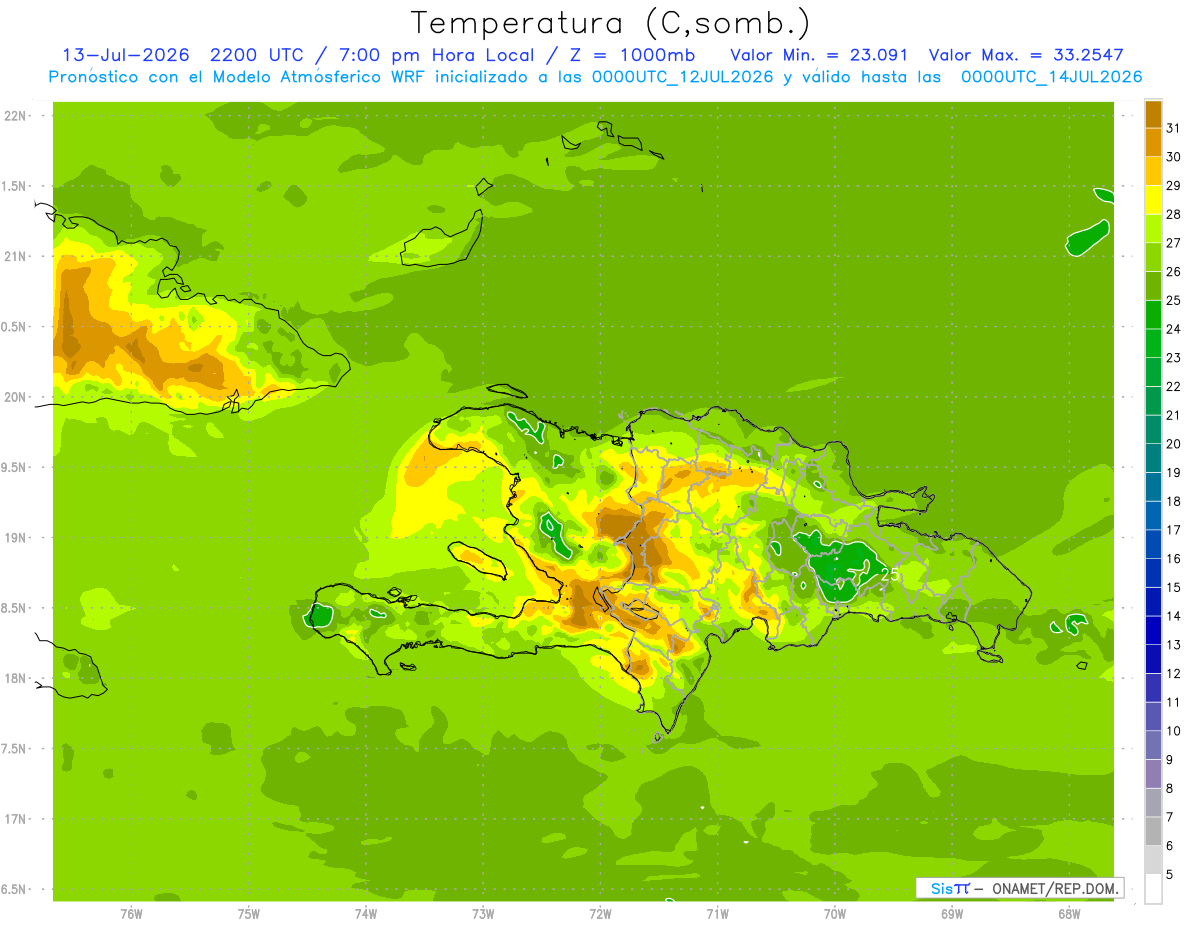Screen dimensions: 1200x927
Task: Click the latitude axis label "21N"
Action: tap(14, 256)
